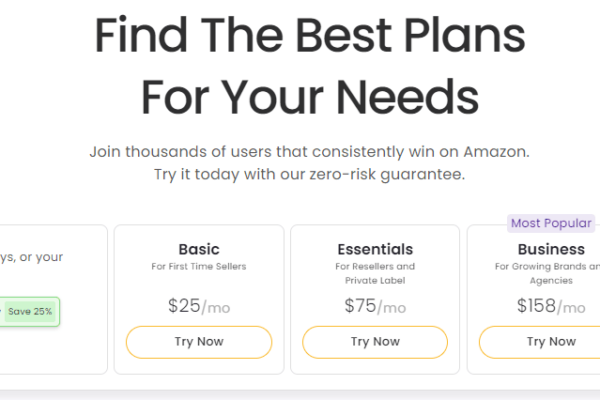Click the partially visible guarantee text card

tap(54, 299)
